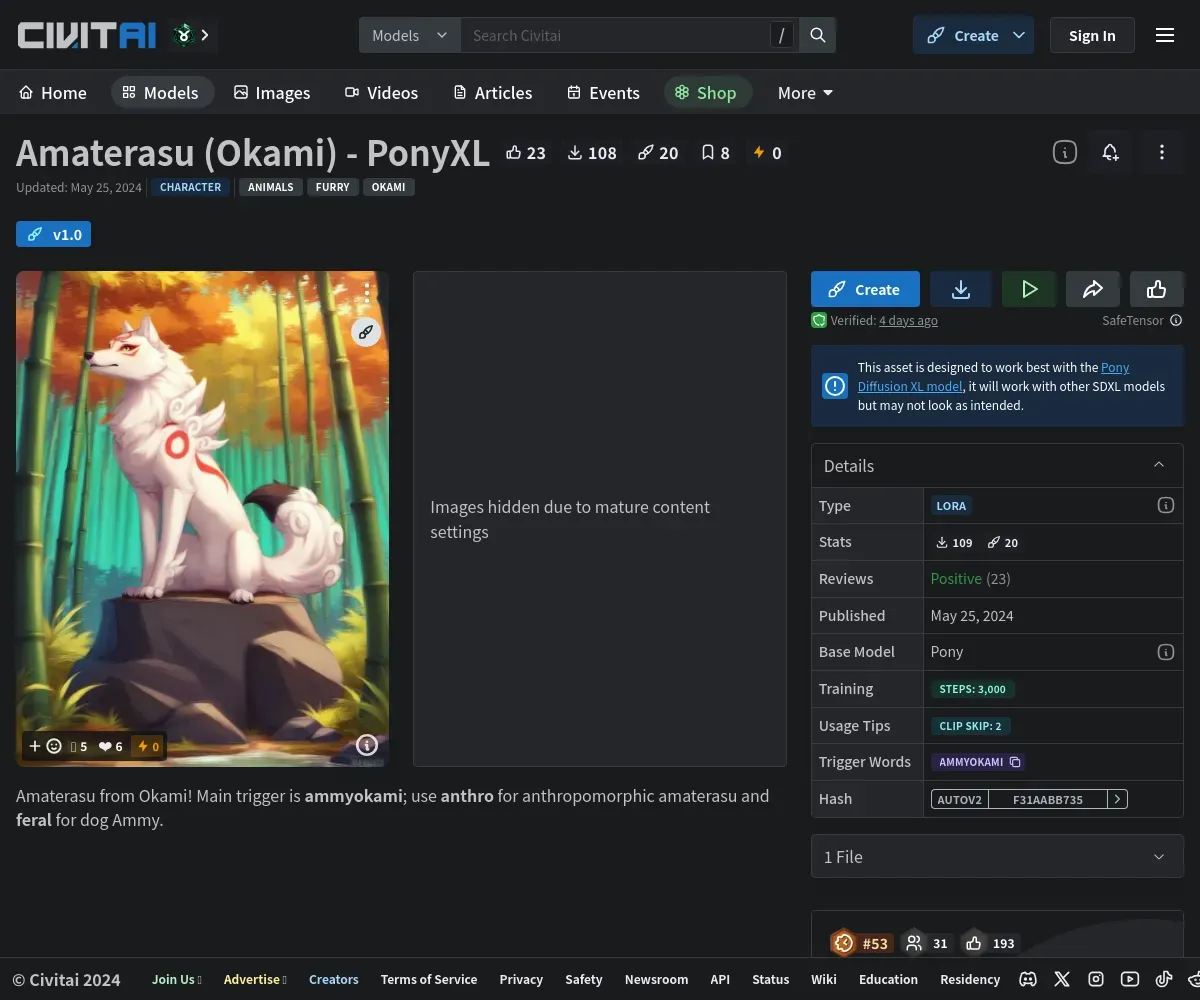Select the v1.0 version button

tap(54, 234)
